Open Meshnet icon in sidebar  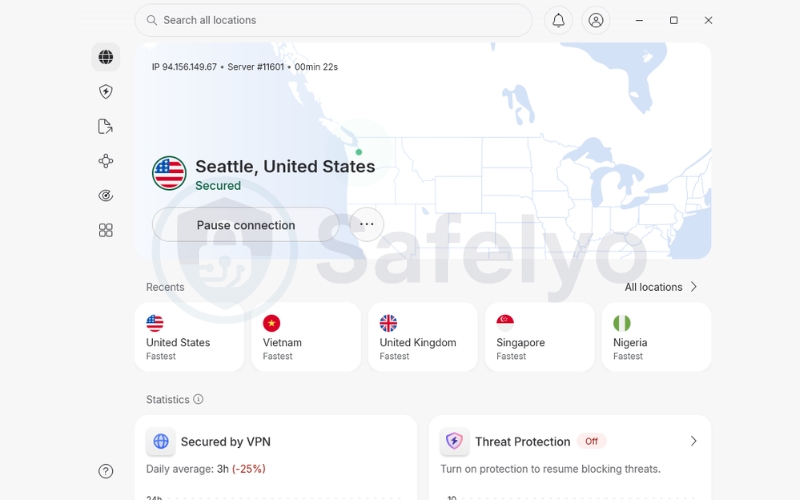click(x=106, y=161)
